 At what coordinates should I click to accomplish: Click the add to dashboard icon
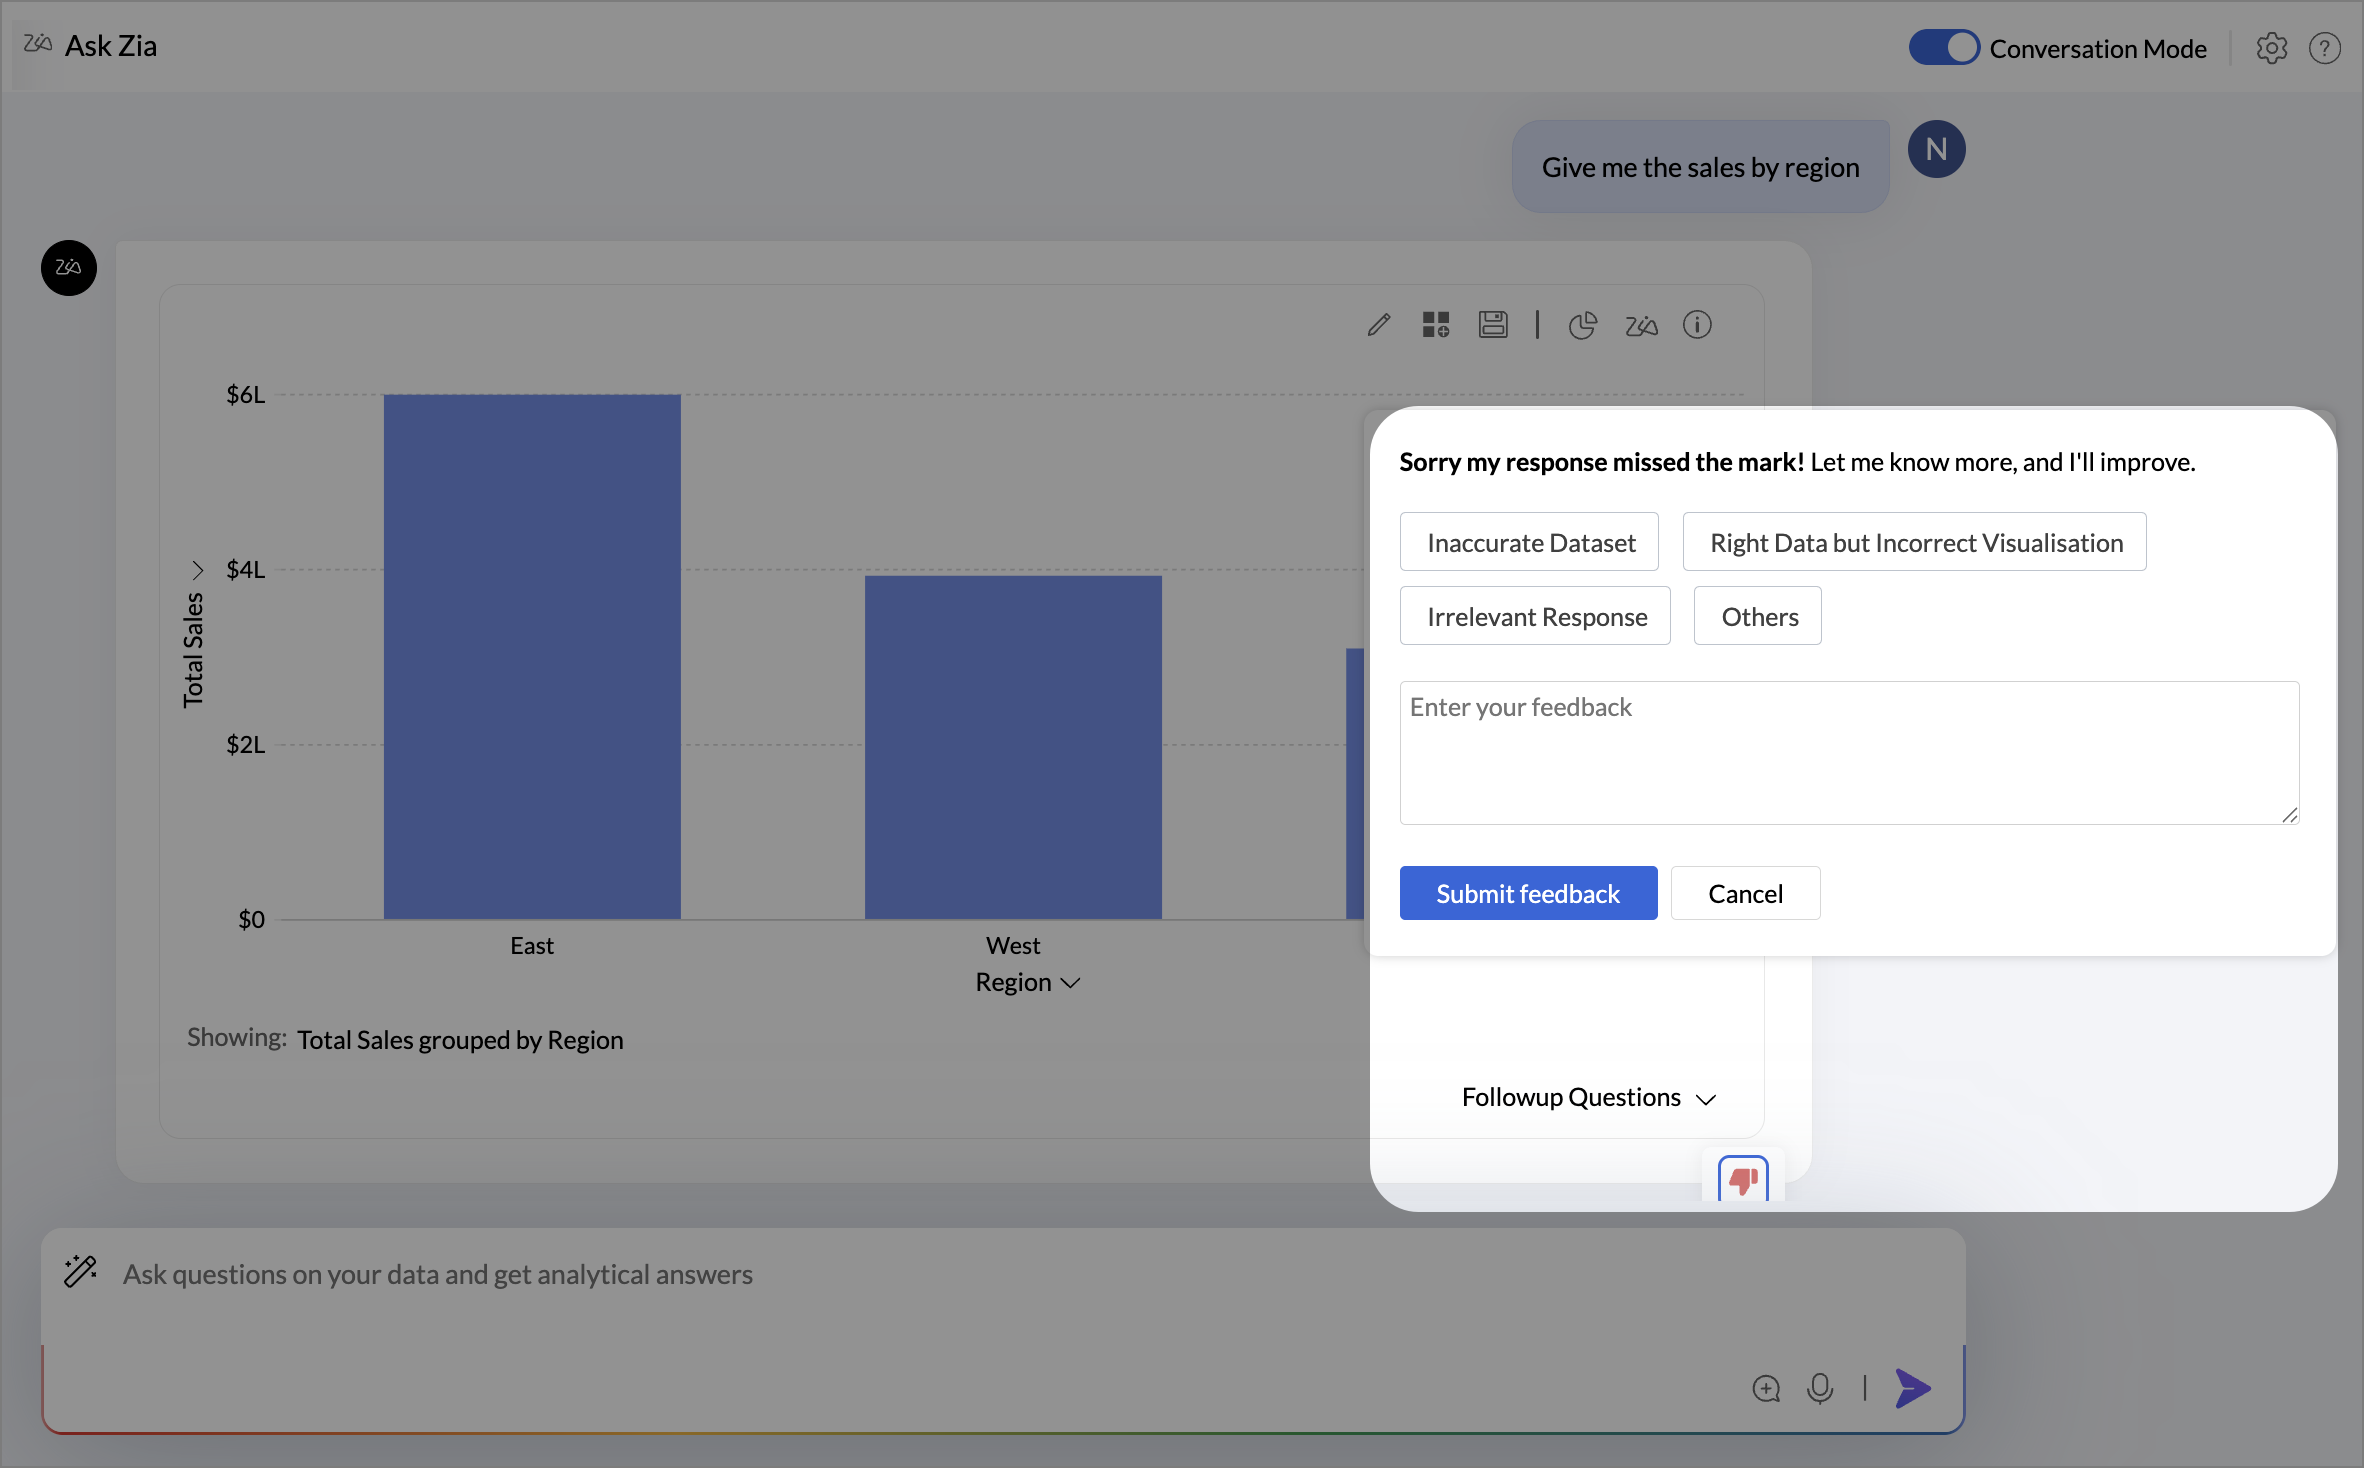[1436, 325]
